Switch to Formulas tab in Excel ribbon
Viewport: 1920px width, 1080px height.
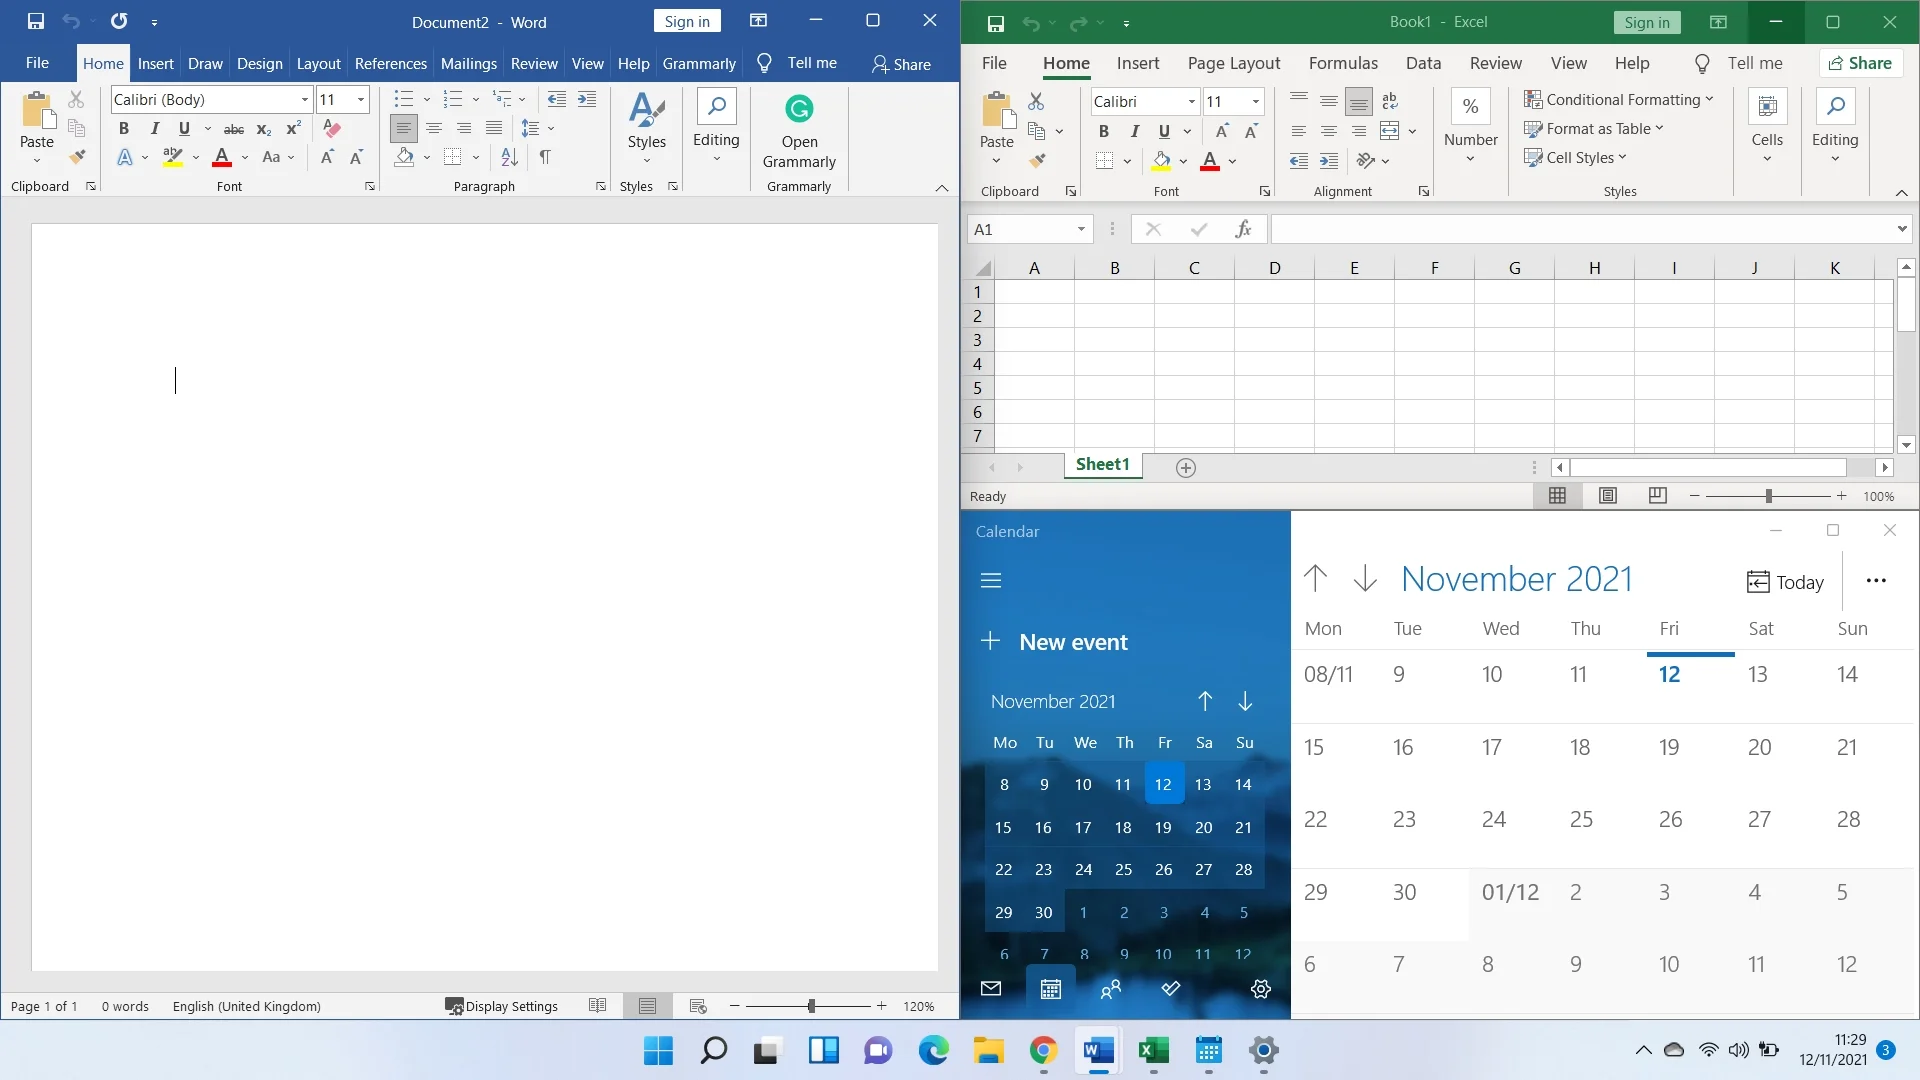pyautogui.click(x=1342, y=62)
